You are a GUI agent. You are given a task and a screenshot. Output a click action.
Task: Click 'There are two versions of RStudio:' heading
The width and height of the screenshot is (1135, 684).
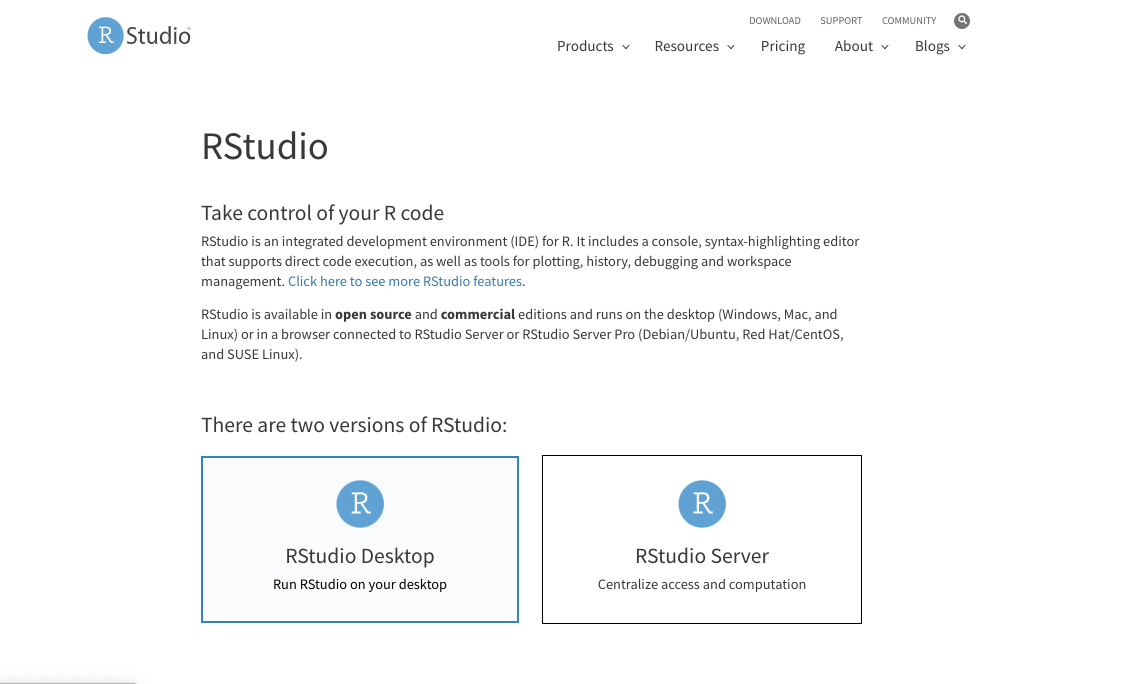tap(354, 425)
